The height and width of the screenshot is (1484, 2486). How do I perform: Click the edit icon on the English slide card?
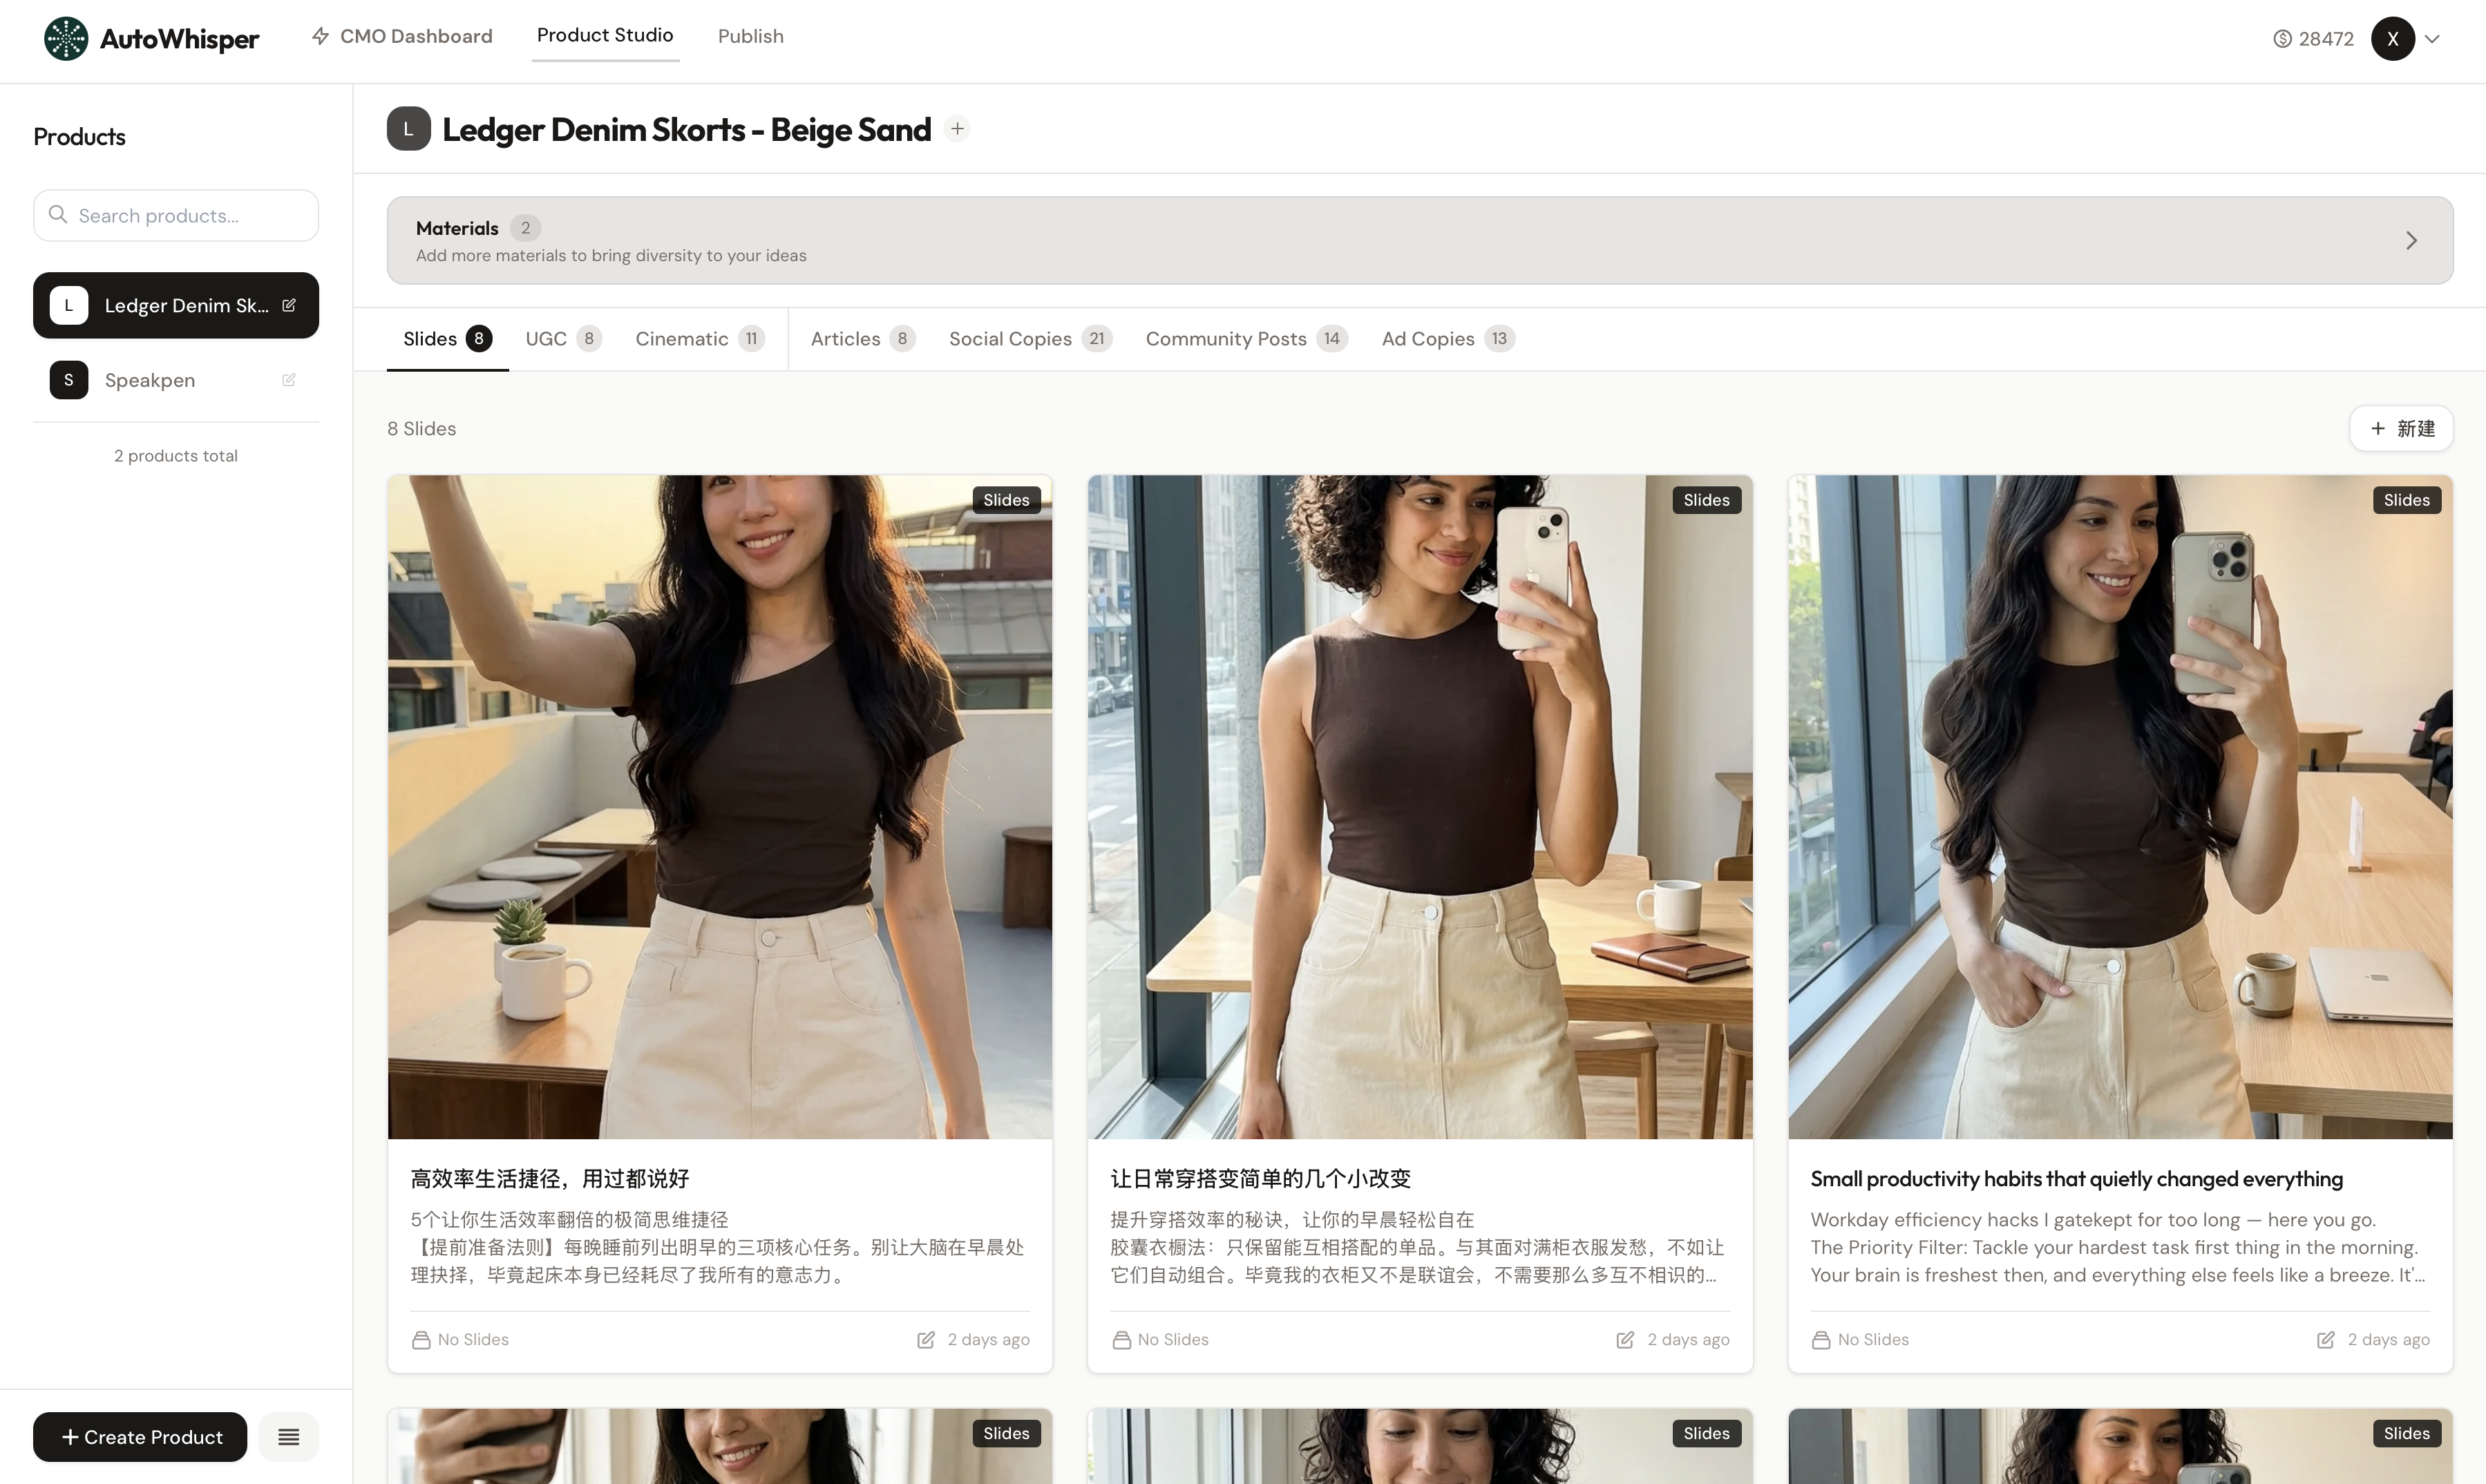[2326, 1339]
